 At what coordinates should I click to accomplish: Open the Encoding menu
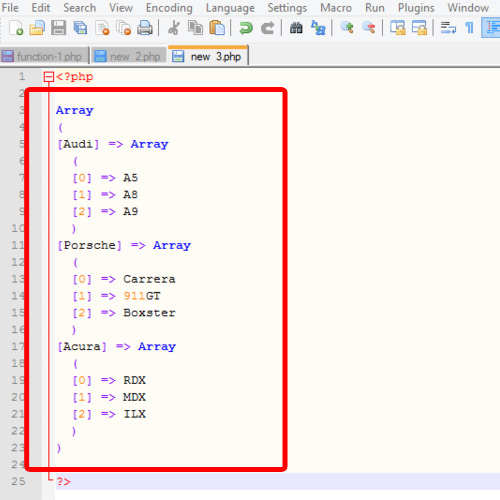(169, 7)
